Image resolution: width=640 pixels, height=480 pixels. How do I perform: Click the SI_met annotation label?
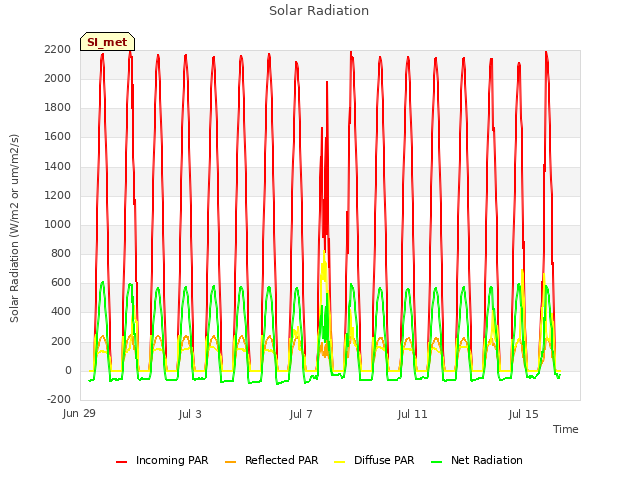(x=107, y=42)
